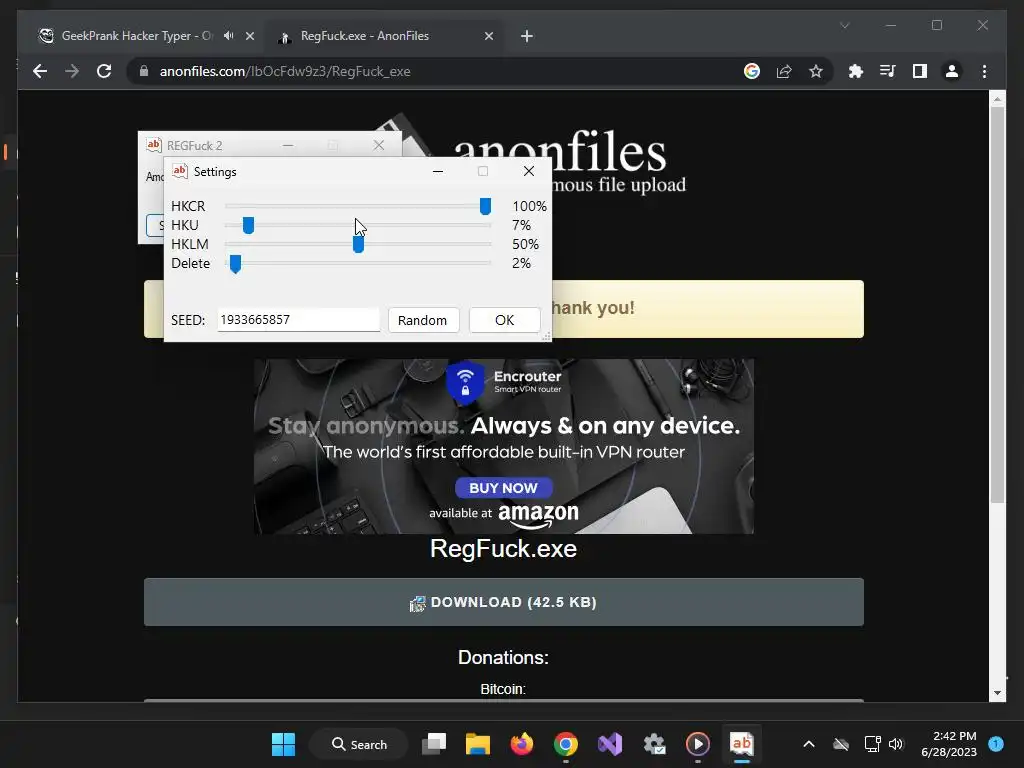Click the 100% HKCR value label
The image size is (1024, 768).
click(529, 206)
